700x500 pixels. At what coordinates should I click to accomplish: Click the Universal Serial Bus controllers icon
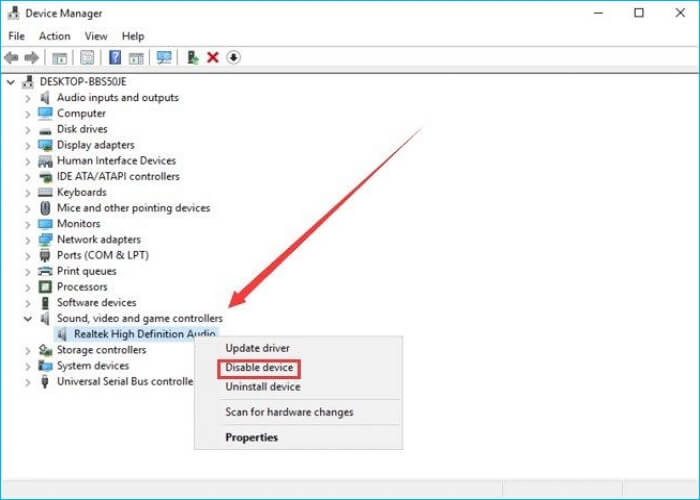coord(45,382)
